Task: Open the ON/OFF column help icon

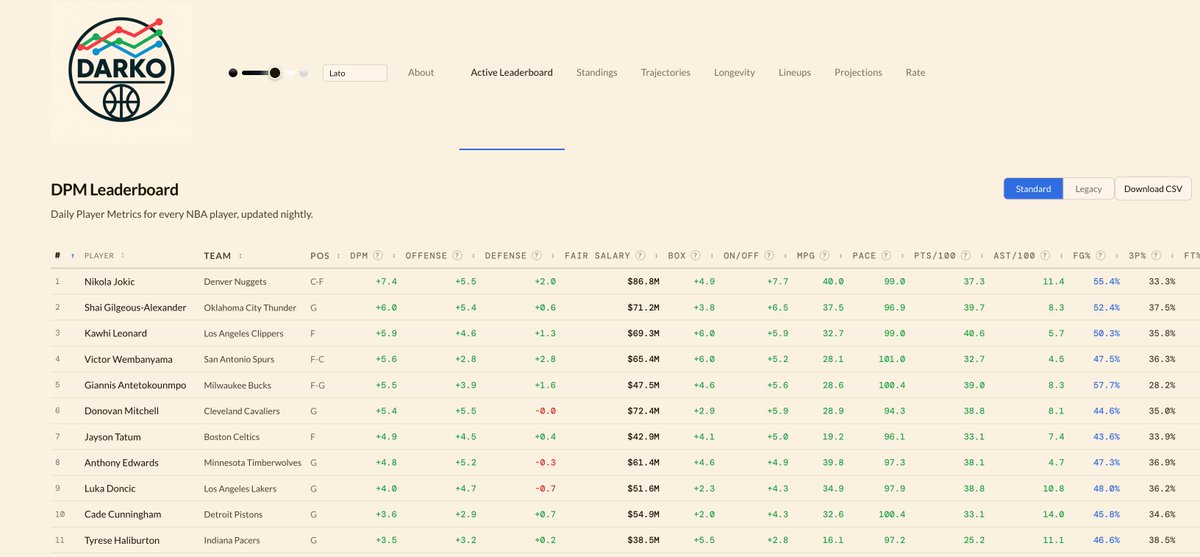Action: tap(769, 255)
